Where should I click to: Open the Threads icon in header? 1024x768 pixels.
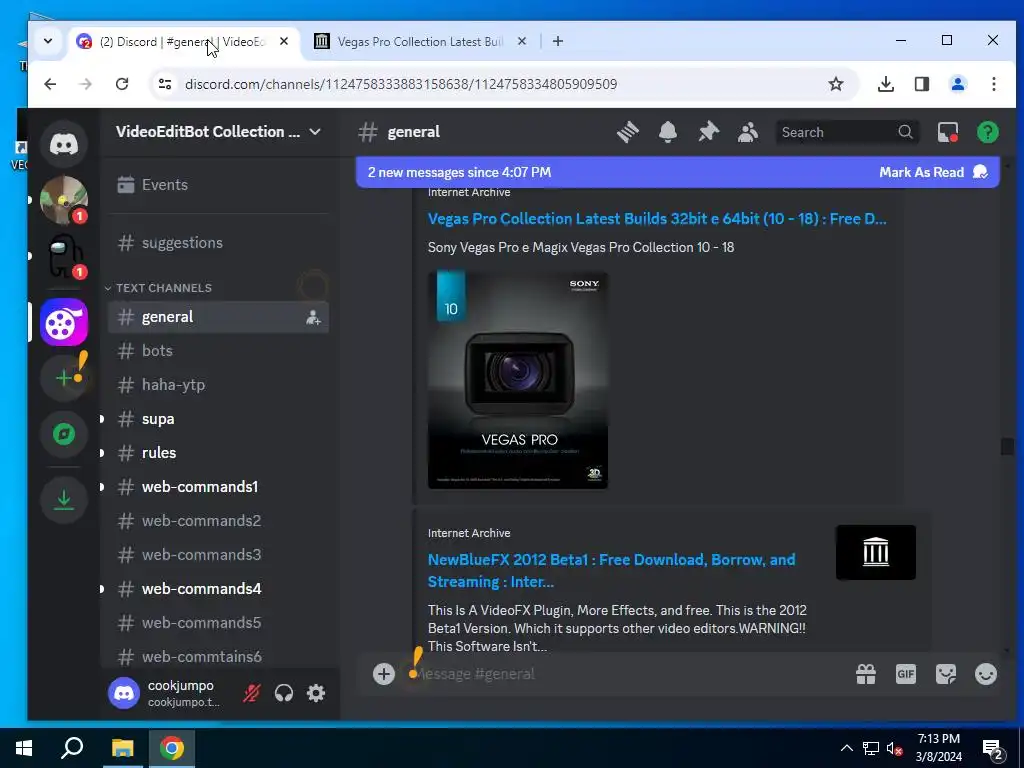point(628,132)
